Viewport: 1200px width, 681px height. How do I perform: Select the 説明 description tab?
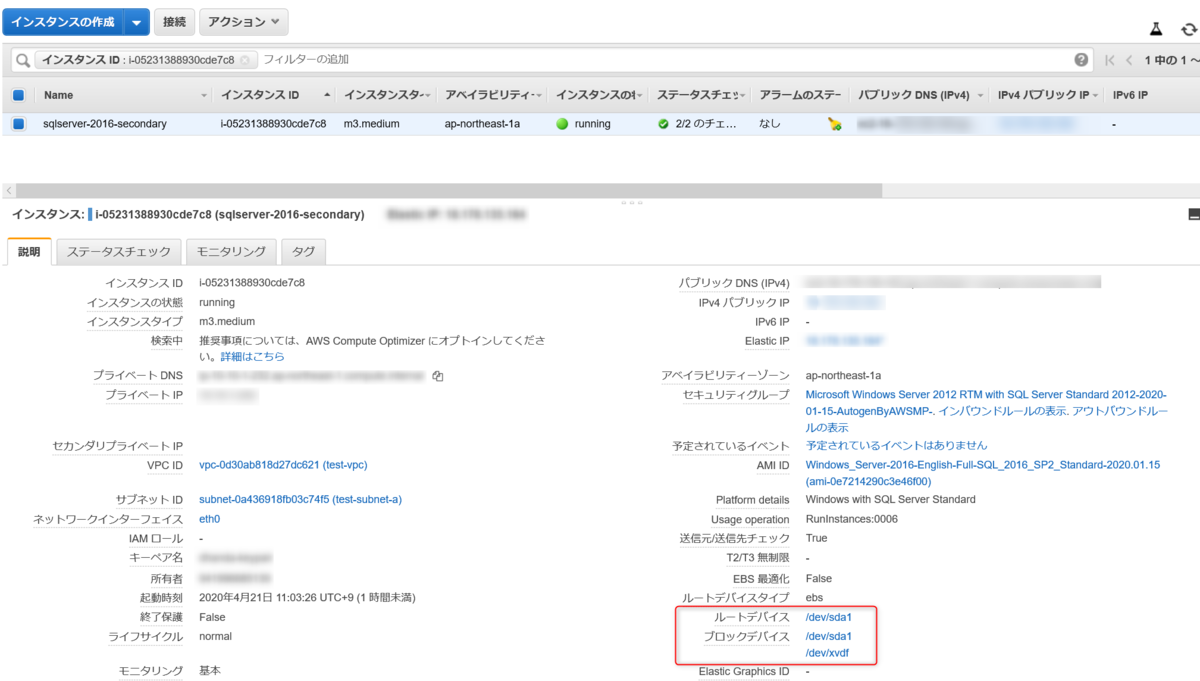click(29, 252)
